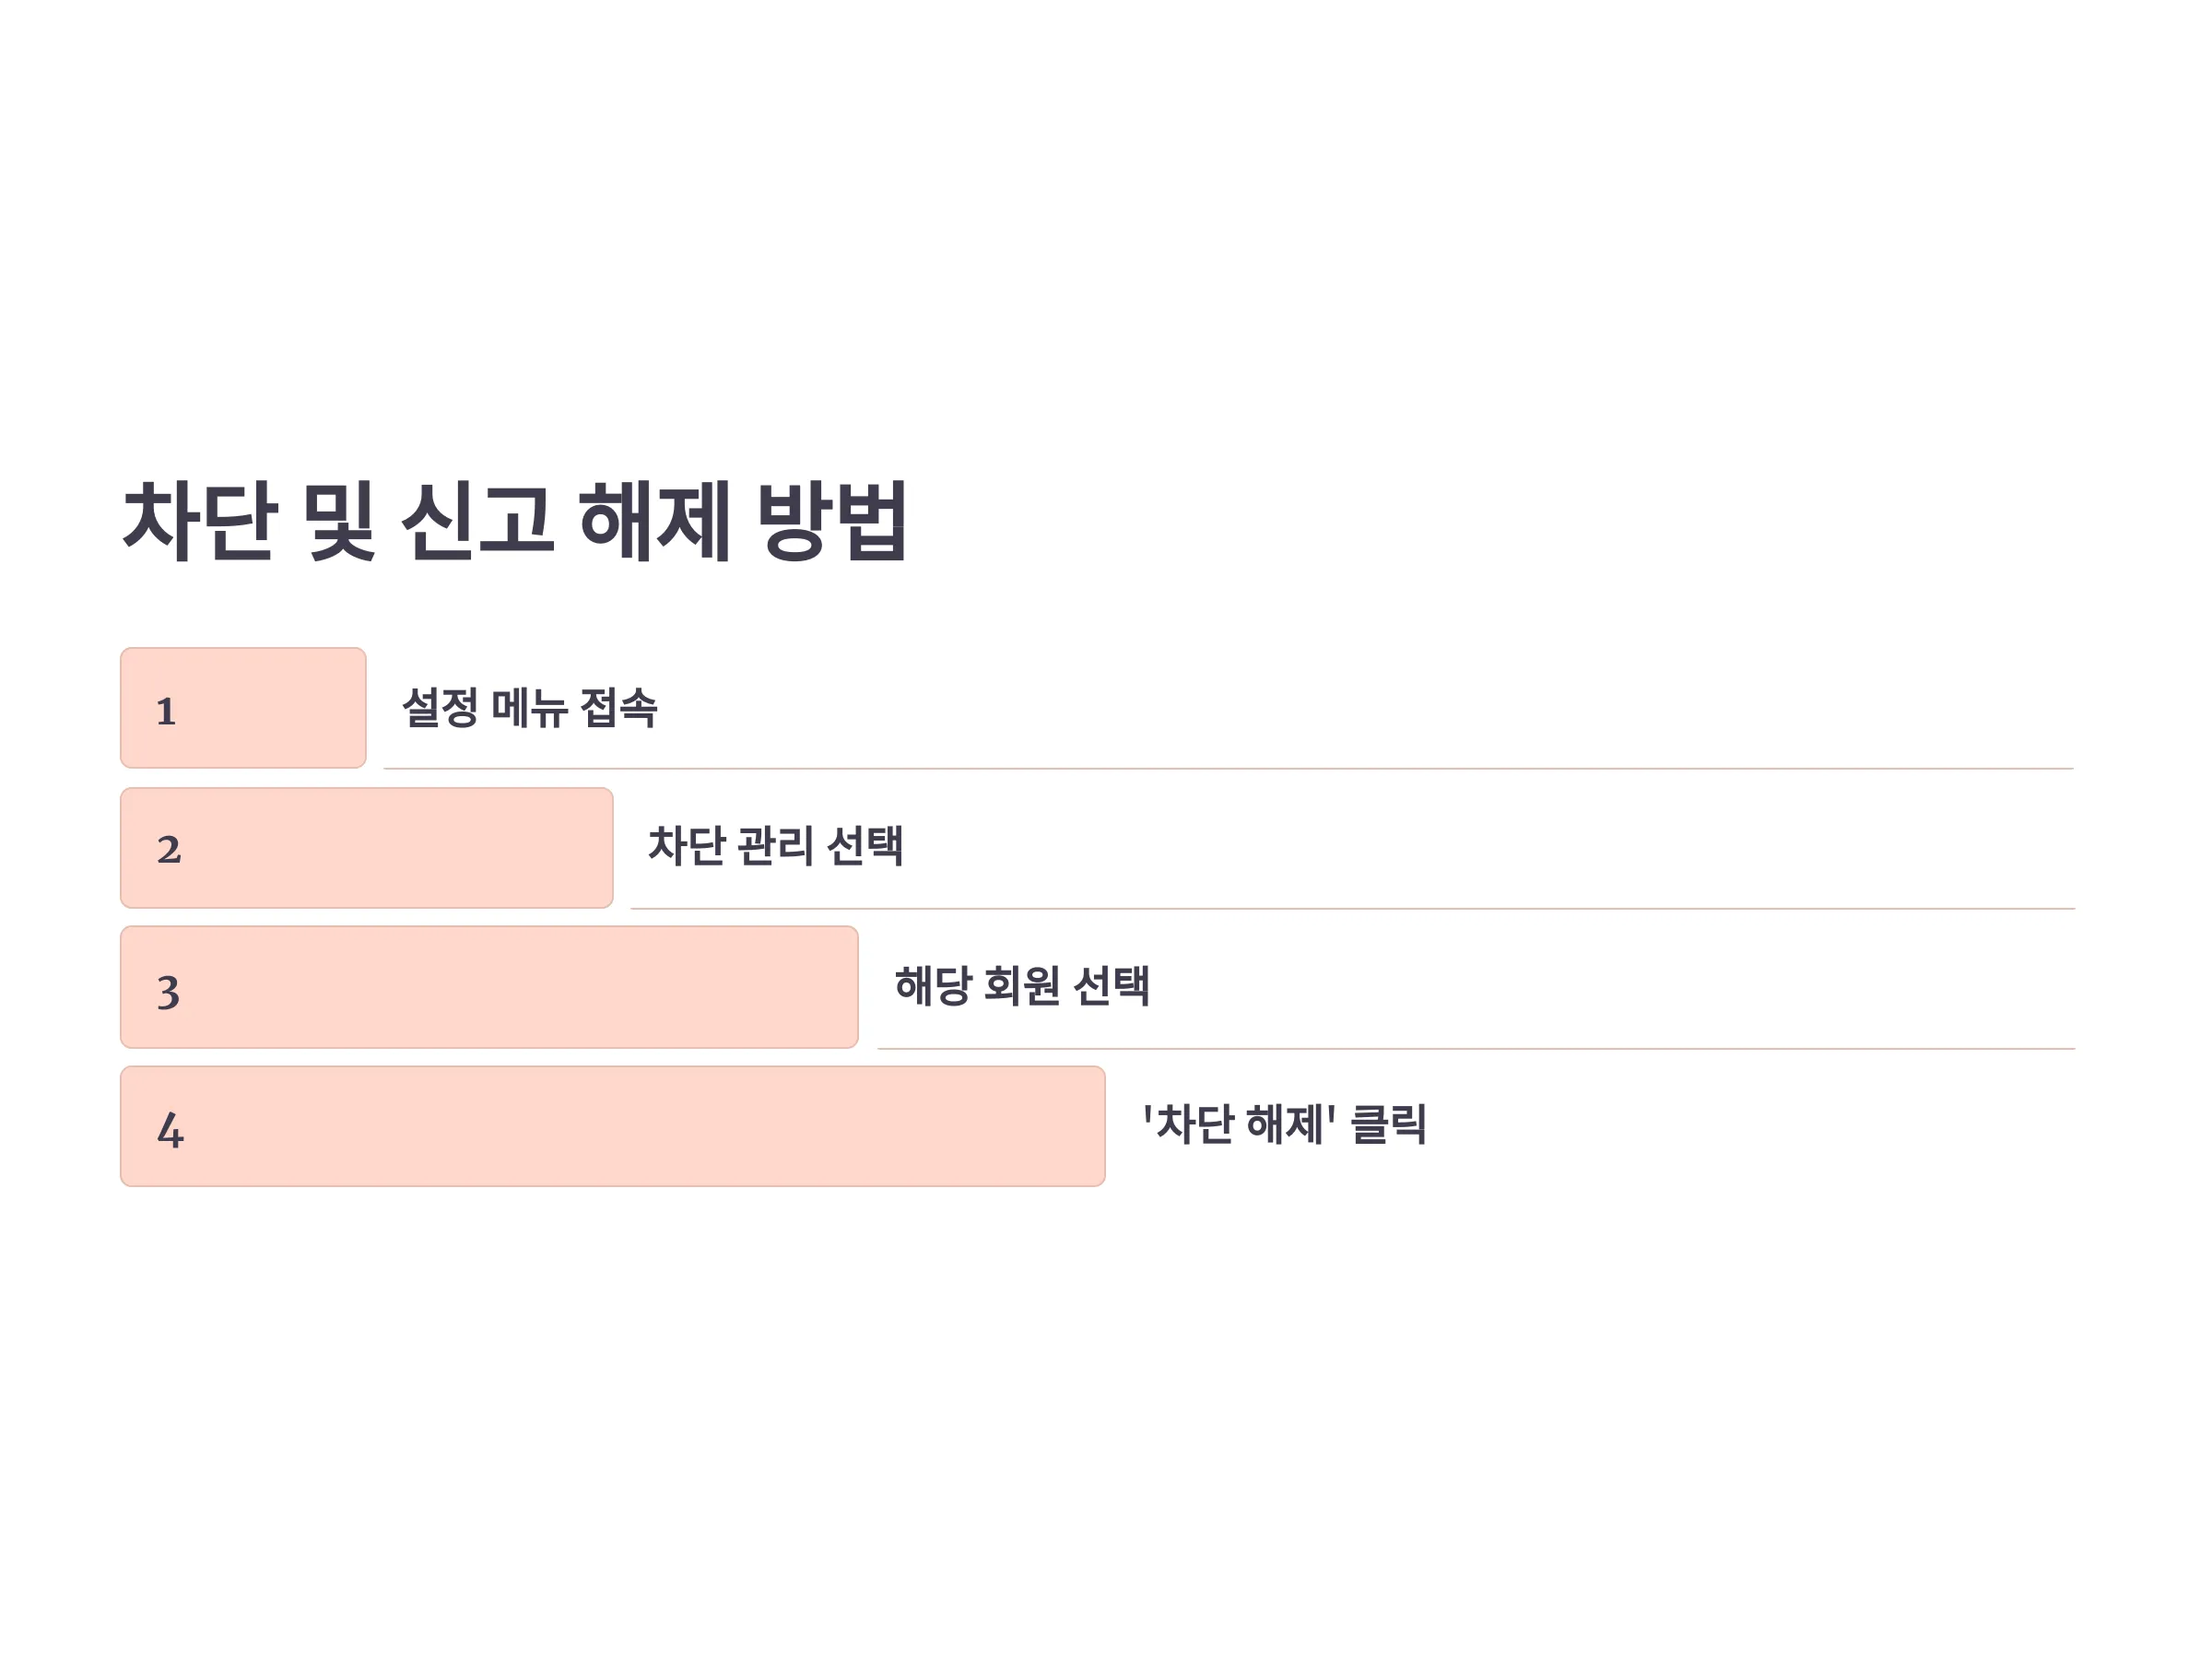
Task: Click the word 및 in the title
Action: [x=338, y=521]
